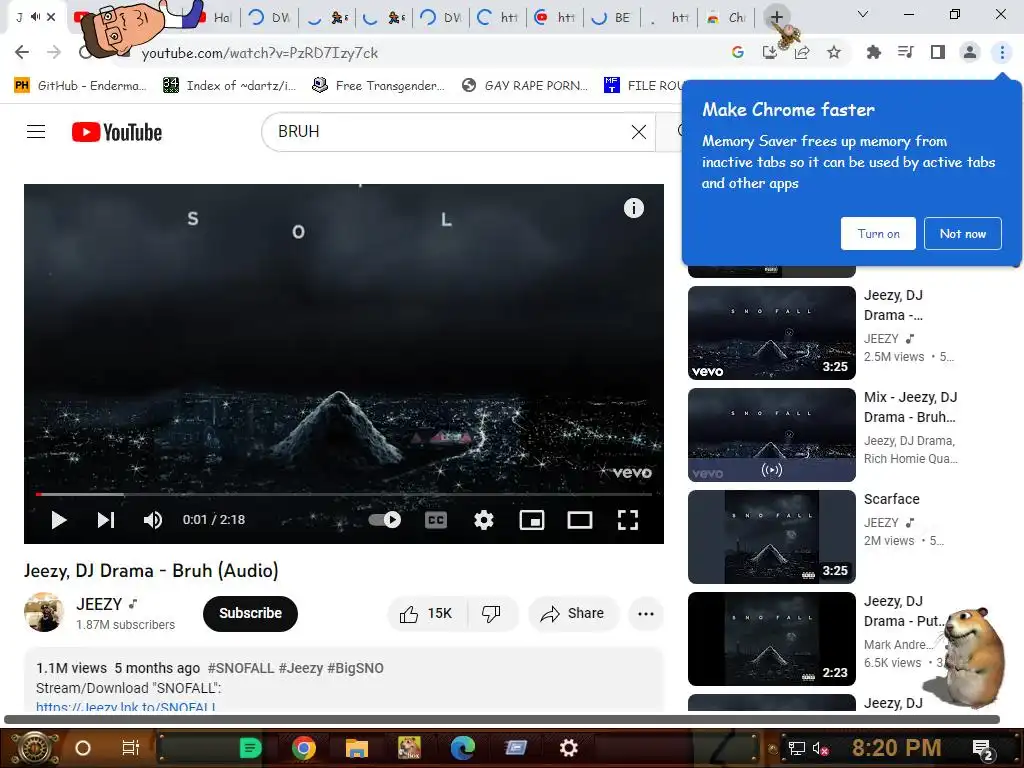The height and width of the screenshot is (768, 1024).
Task: Switch to the BE tab
Action: (x=613, y=18)
